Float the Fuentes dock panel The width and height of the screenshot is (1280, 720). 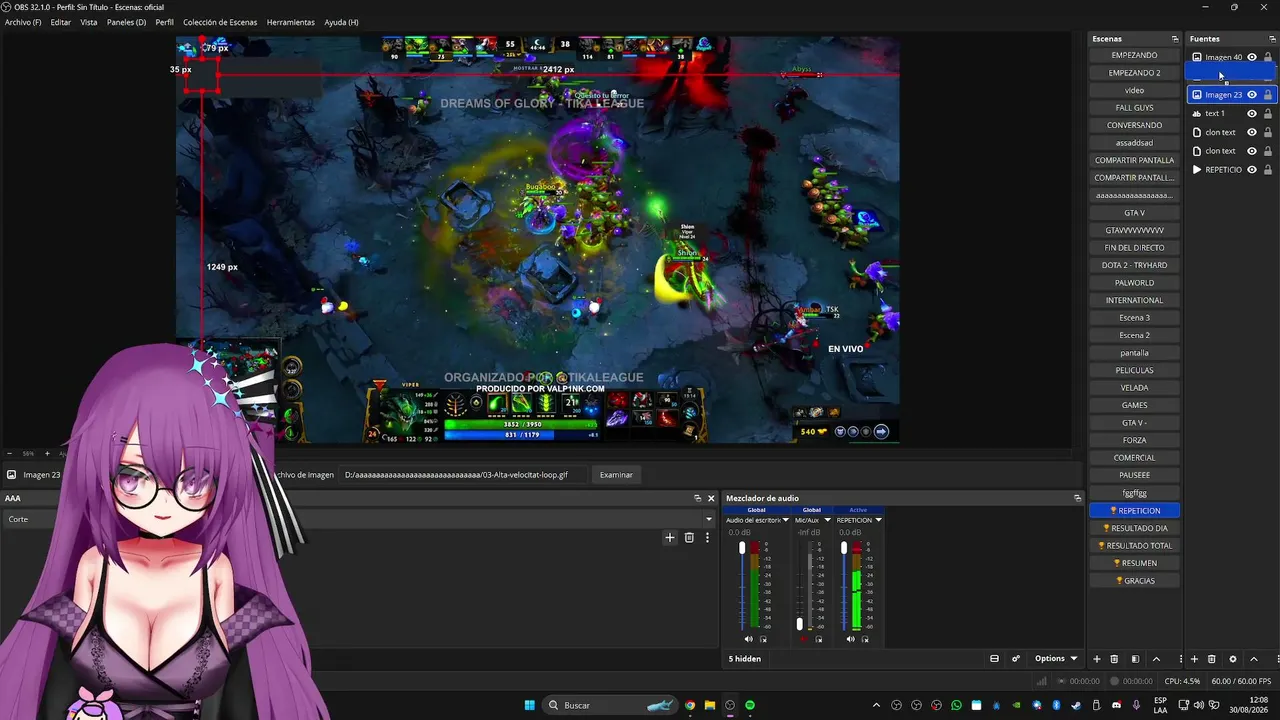[x=1272, y=39]
